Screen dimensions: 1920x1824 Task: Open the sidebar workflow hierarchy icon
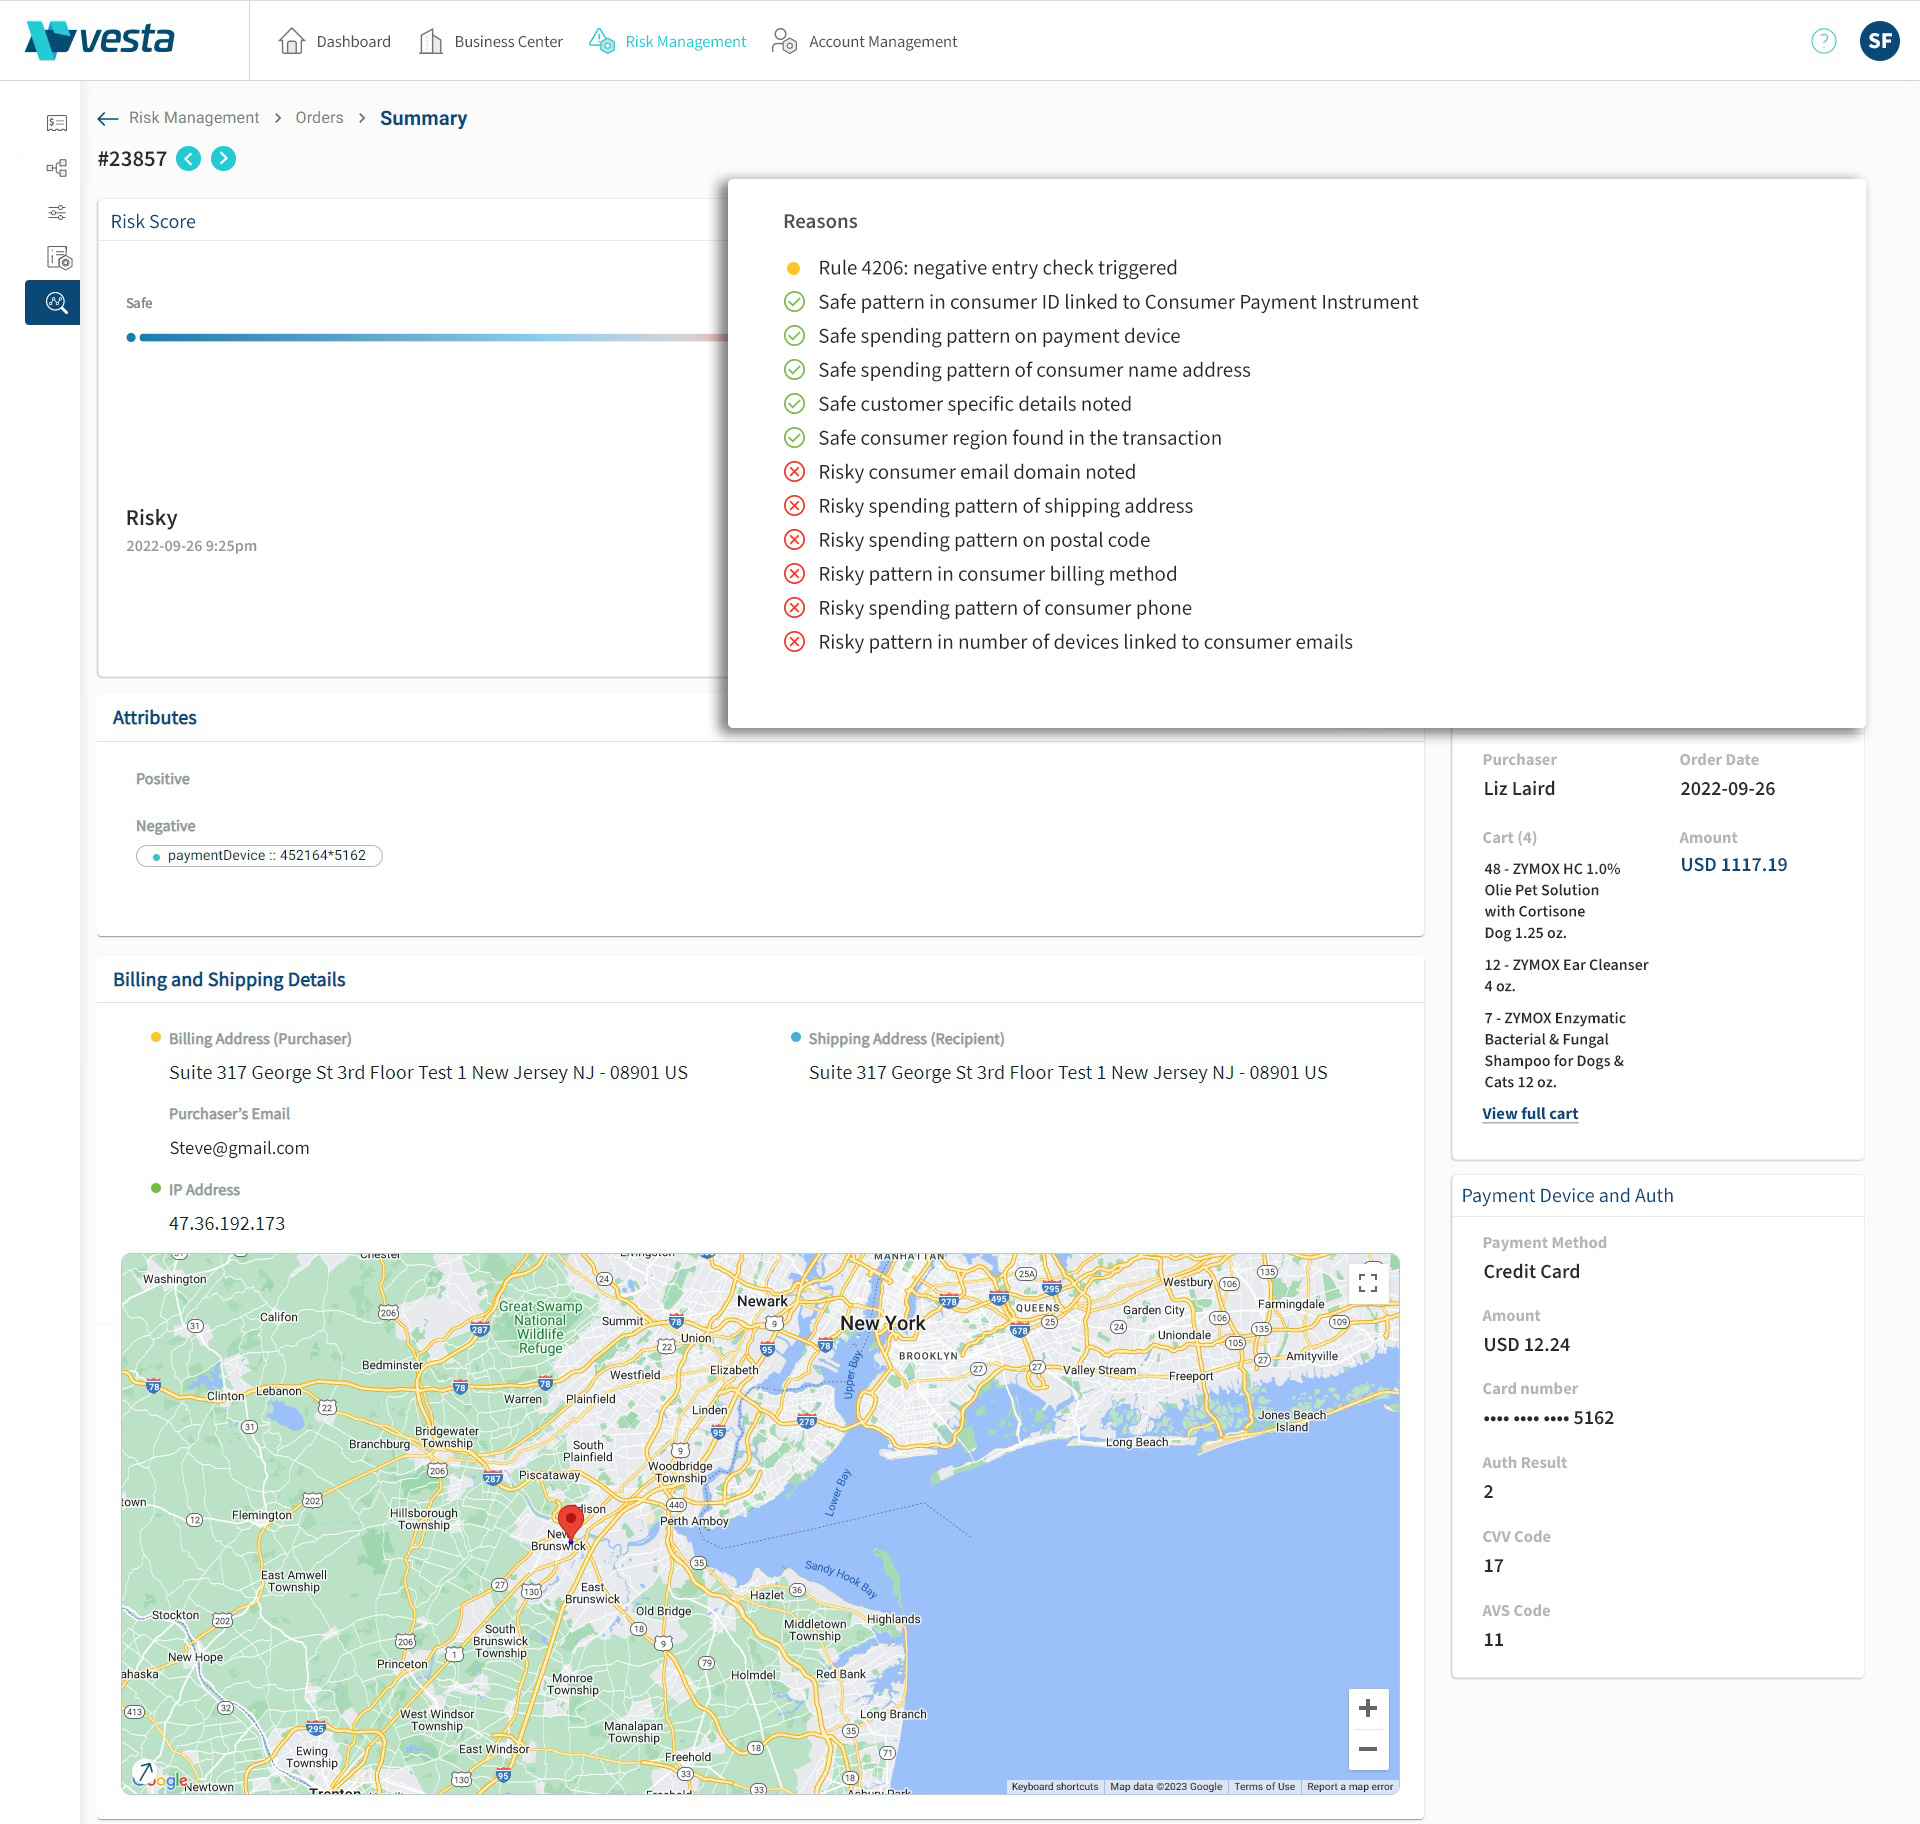coord(57,168)
